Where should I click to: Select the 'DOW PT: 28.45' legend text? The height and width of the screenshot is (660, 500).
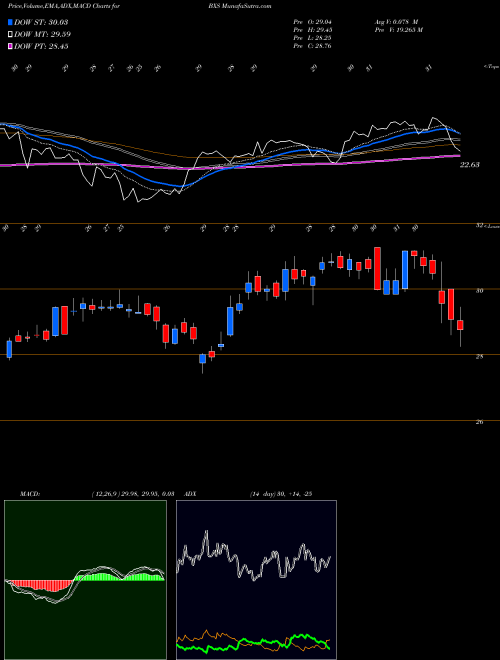[41, 46]
